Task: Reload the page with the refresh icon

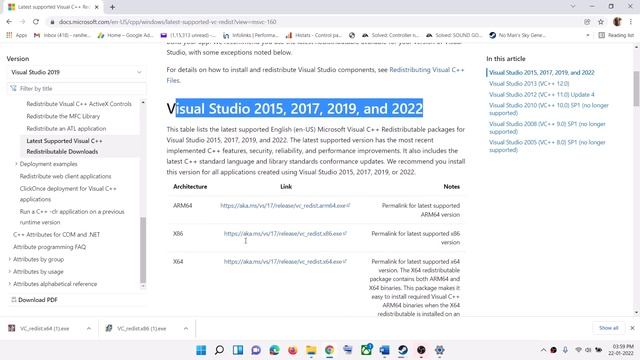Action: pyautogui.click(x=36, y=22)
